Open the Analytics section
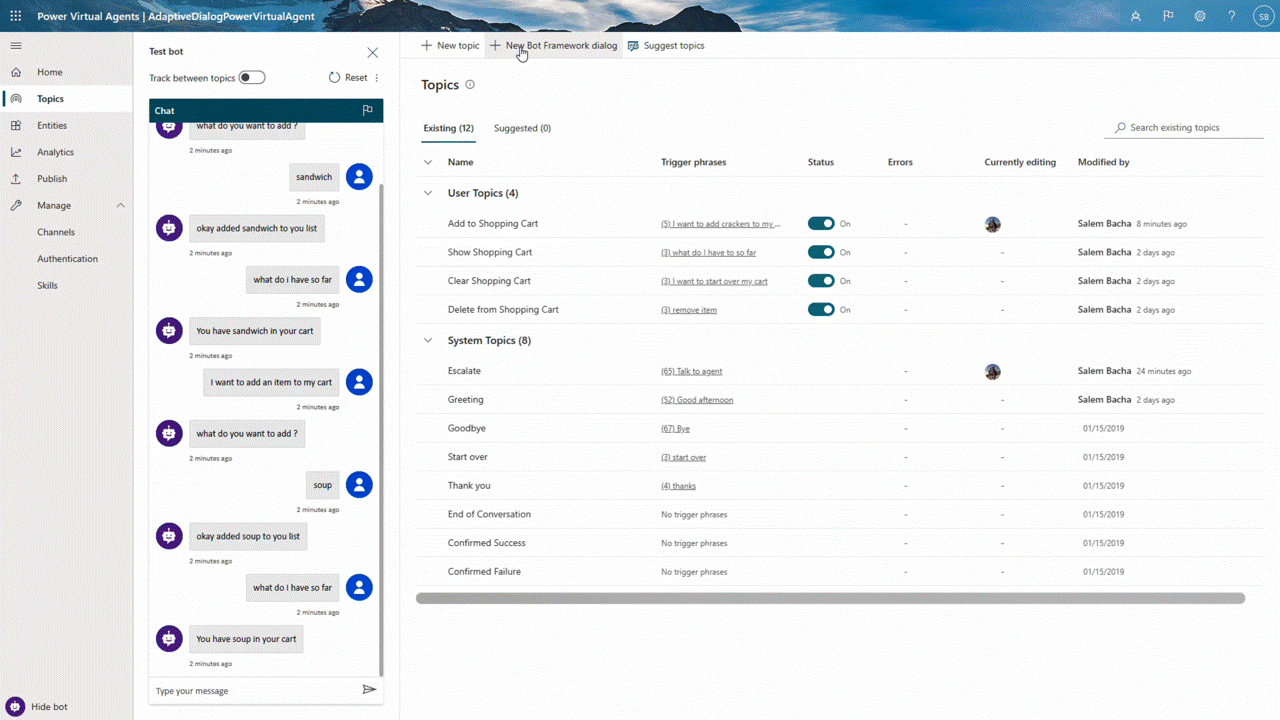 [15, 151]
